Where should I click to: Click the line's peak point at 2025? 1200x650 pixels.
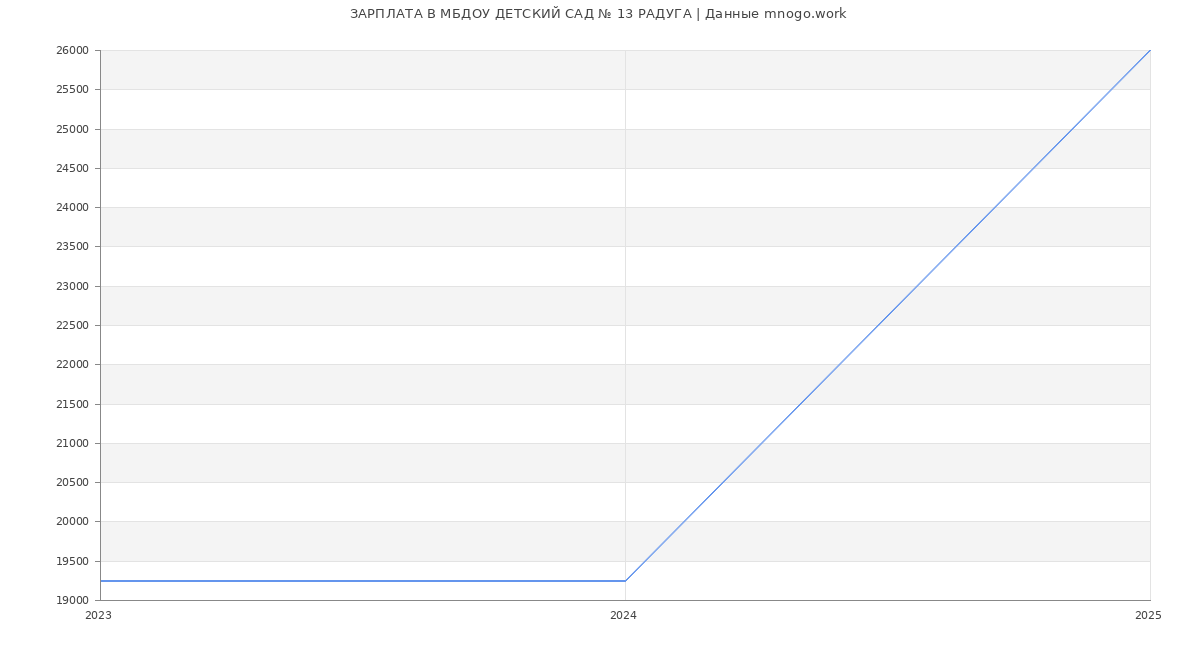[1150, 50]
